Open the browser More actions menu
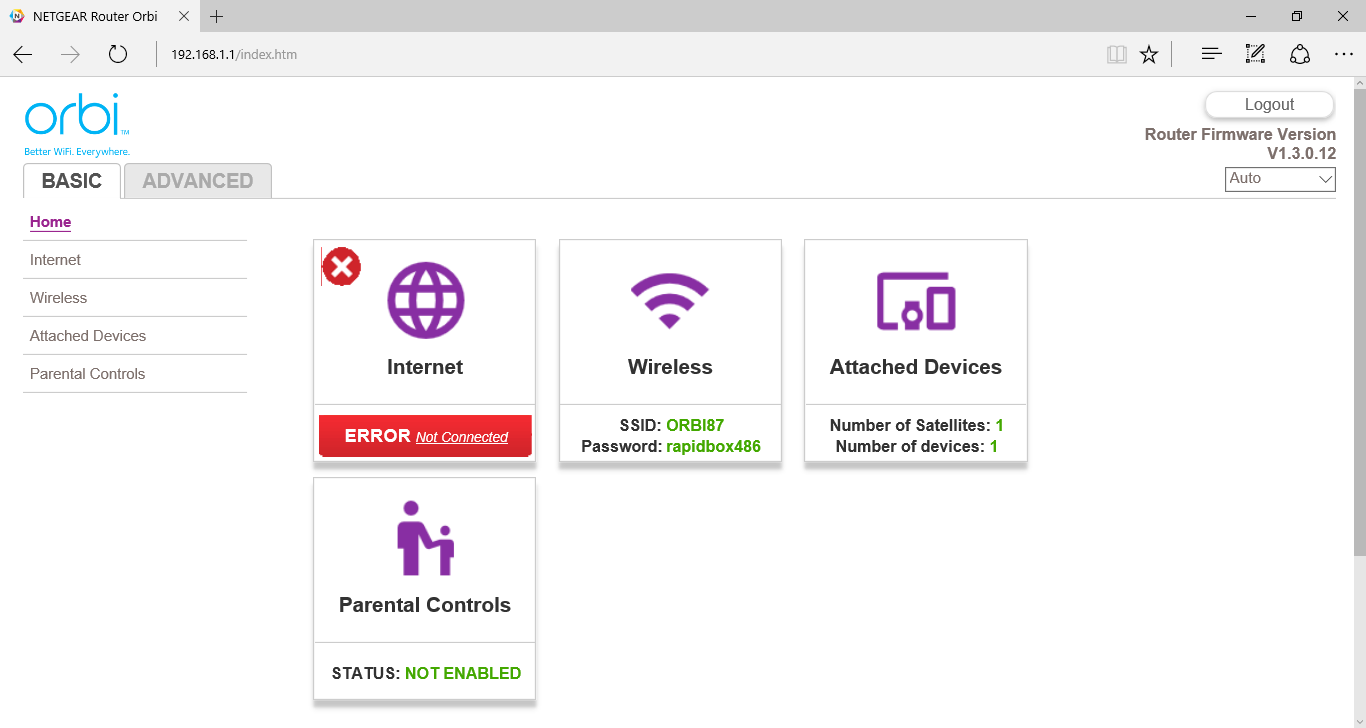 tap(1343, 54)
